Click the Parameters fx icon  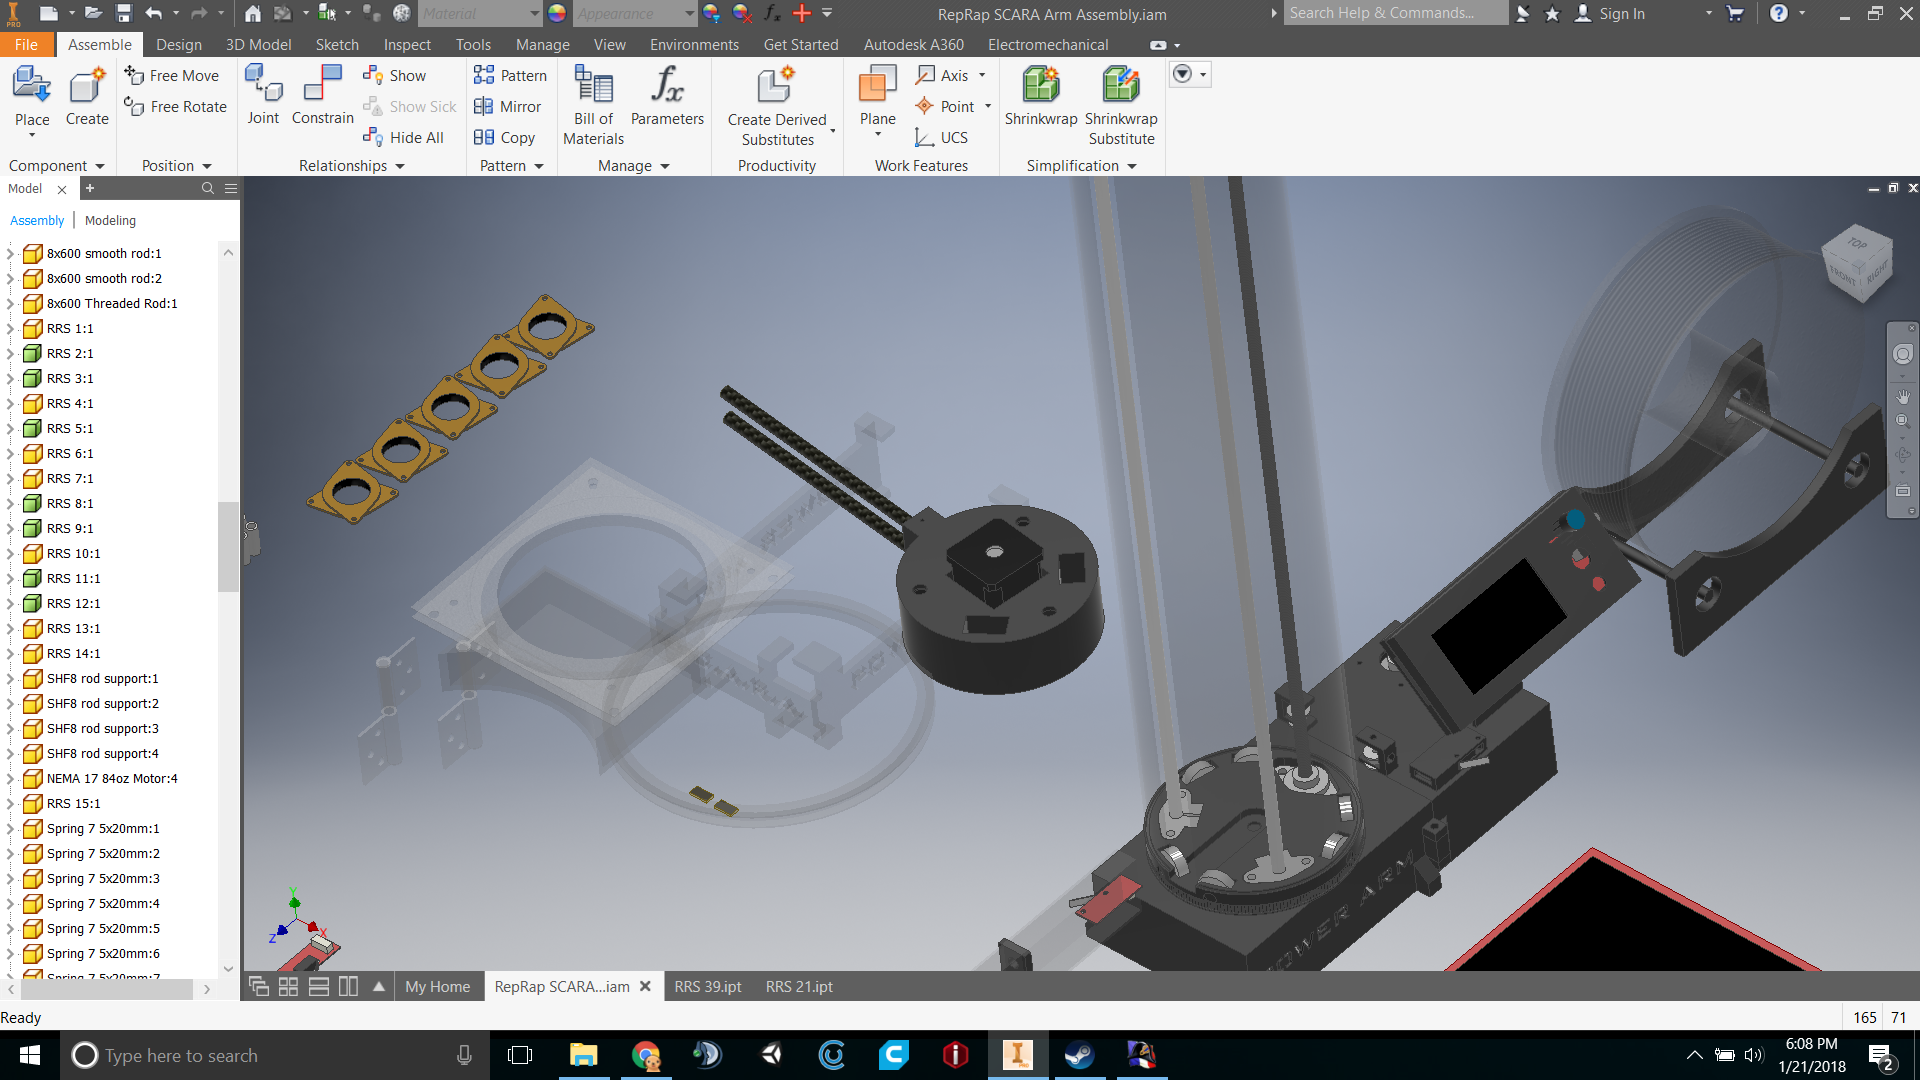pos(667,90)
